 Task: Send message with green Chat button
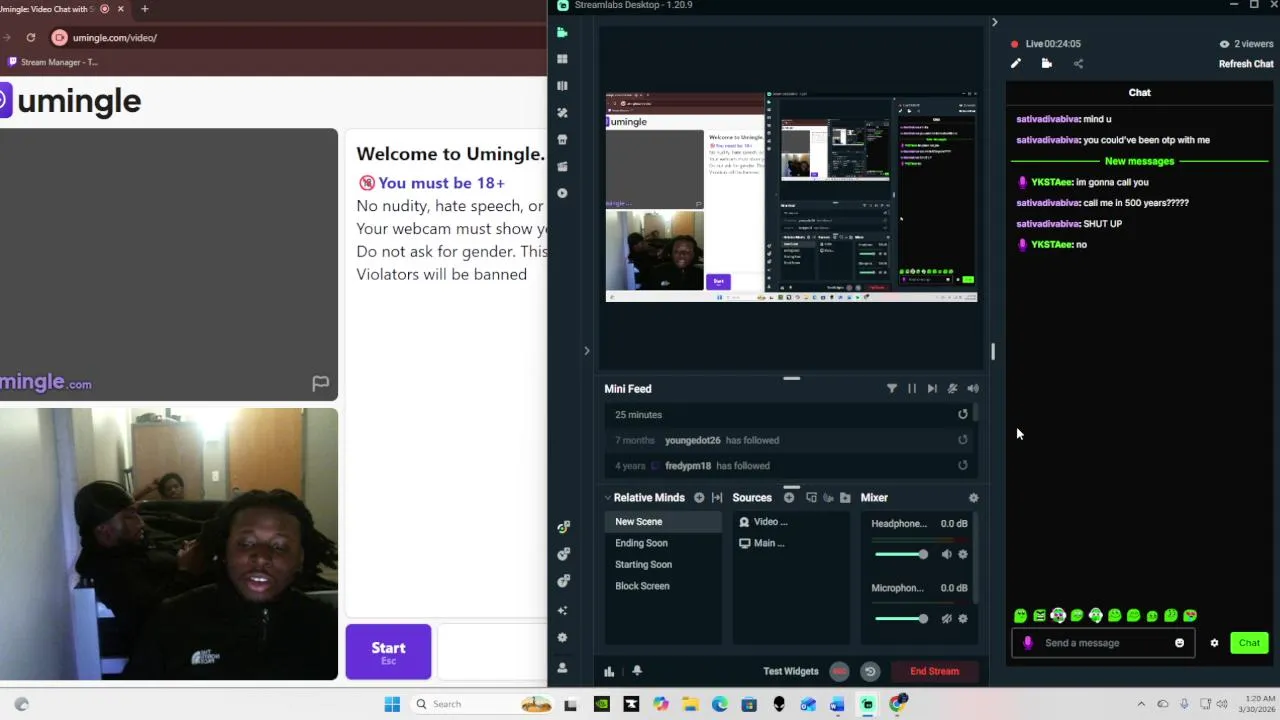coord(1249,643)
